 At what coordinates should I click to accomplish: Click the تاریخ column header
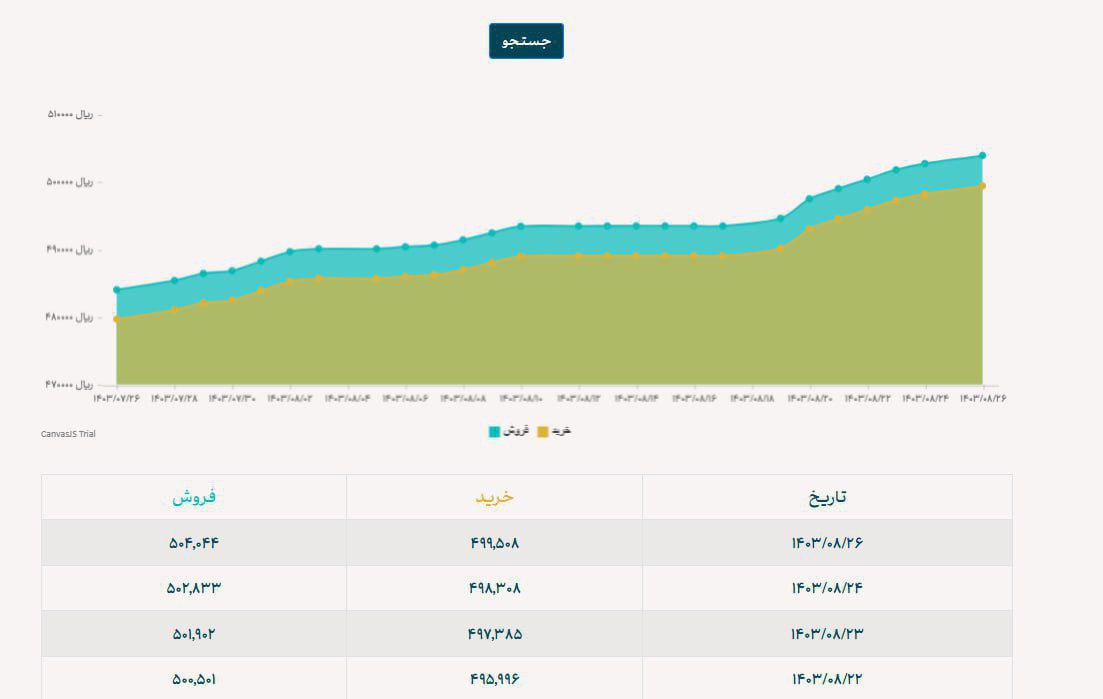[827, 497]
